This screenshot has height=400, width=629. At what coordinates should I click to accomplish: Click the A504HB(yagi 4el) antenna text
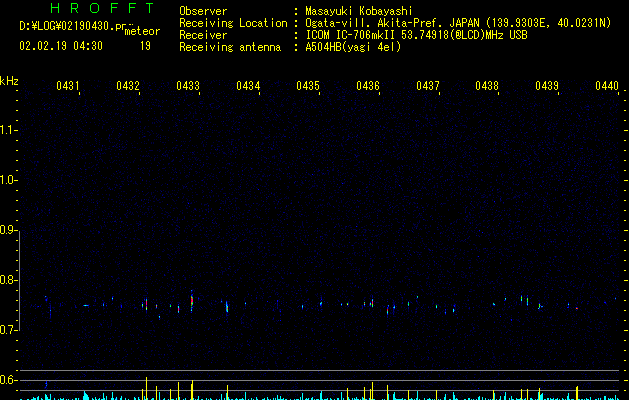click(353, 47)
